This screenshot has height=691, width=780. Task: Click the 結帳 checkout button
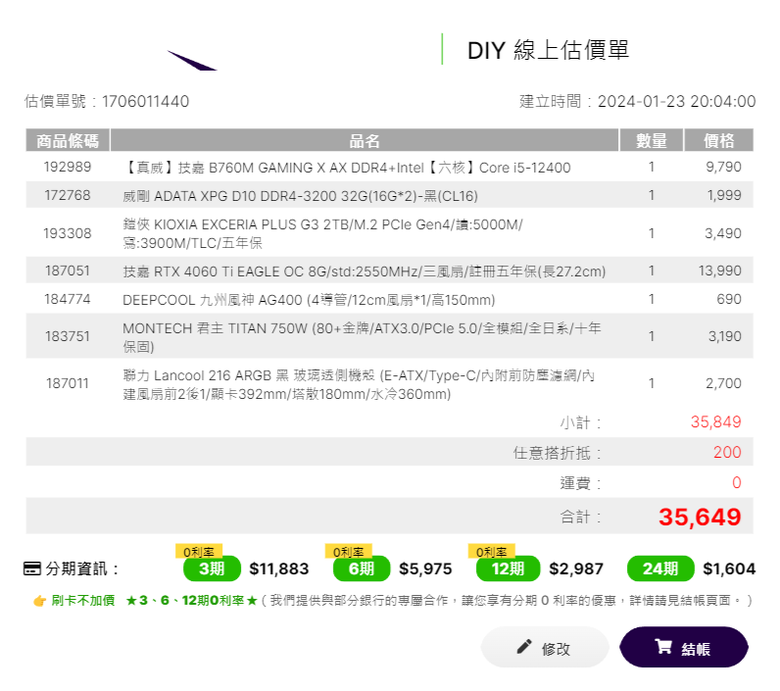click(x=683, y=647)
